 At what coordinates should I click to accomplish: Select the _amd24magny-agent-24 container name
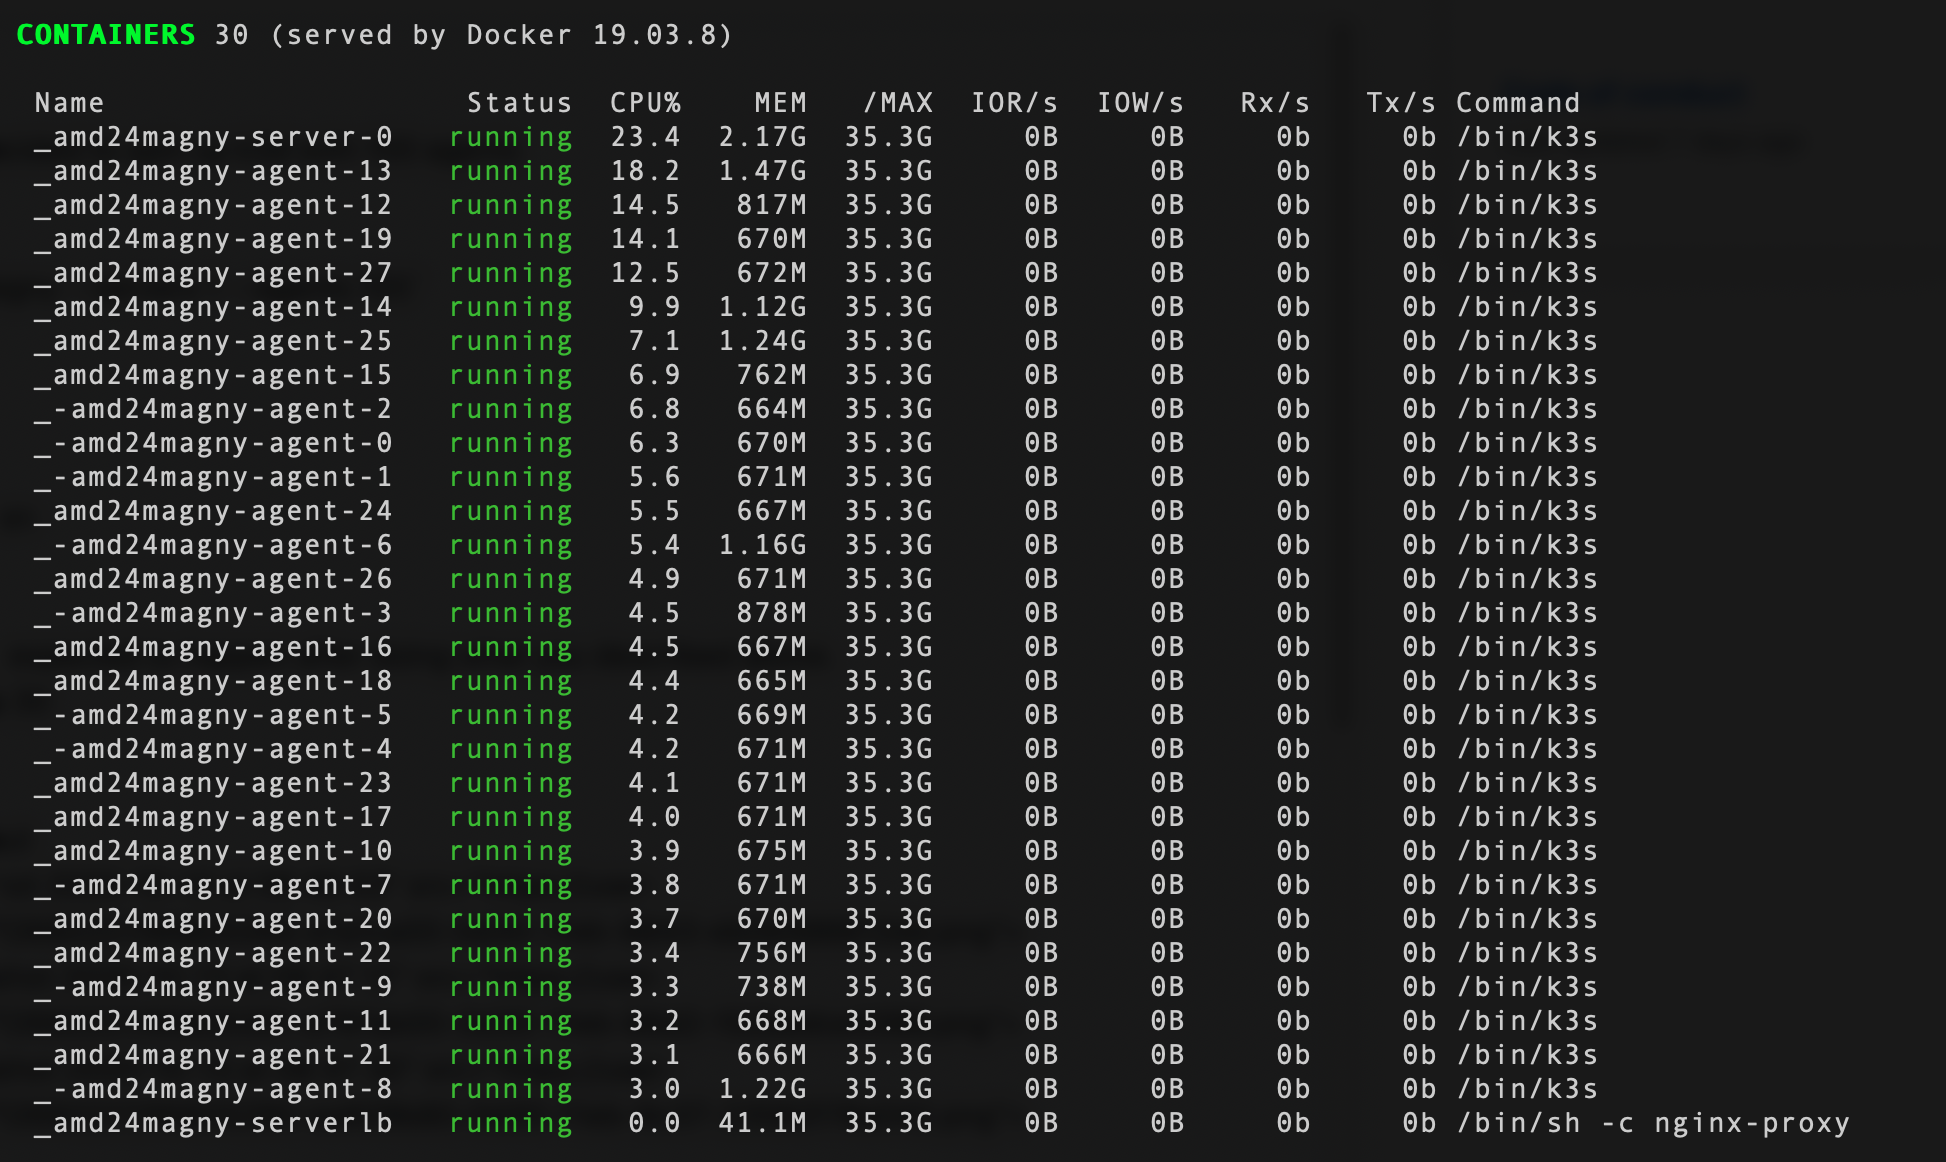point(214,511)
